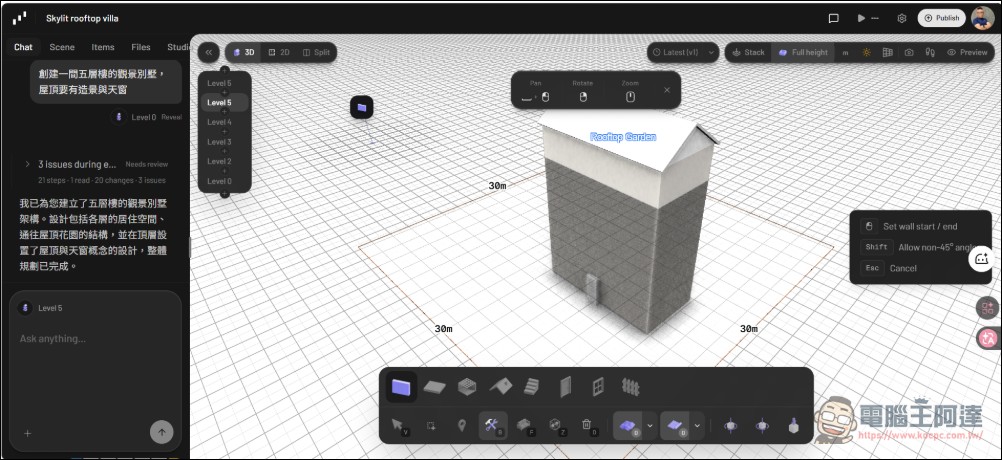Image resolution: width=1002 pixels, height=460 pixels.
Task: Select the Wall build tool
Action: tap(401, 387)
